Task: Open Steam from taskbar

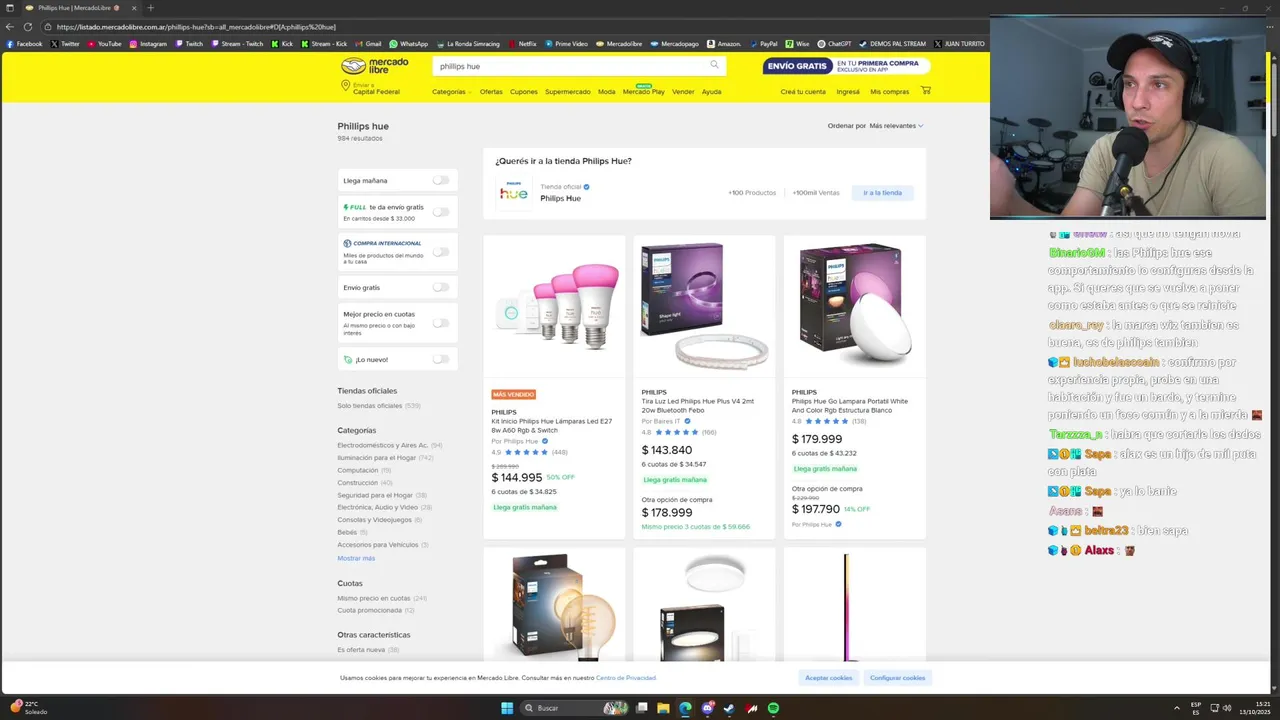Action: (729, 708)
